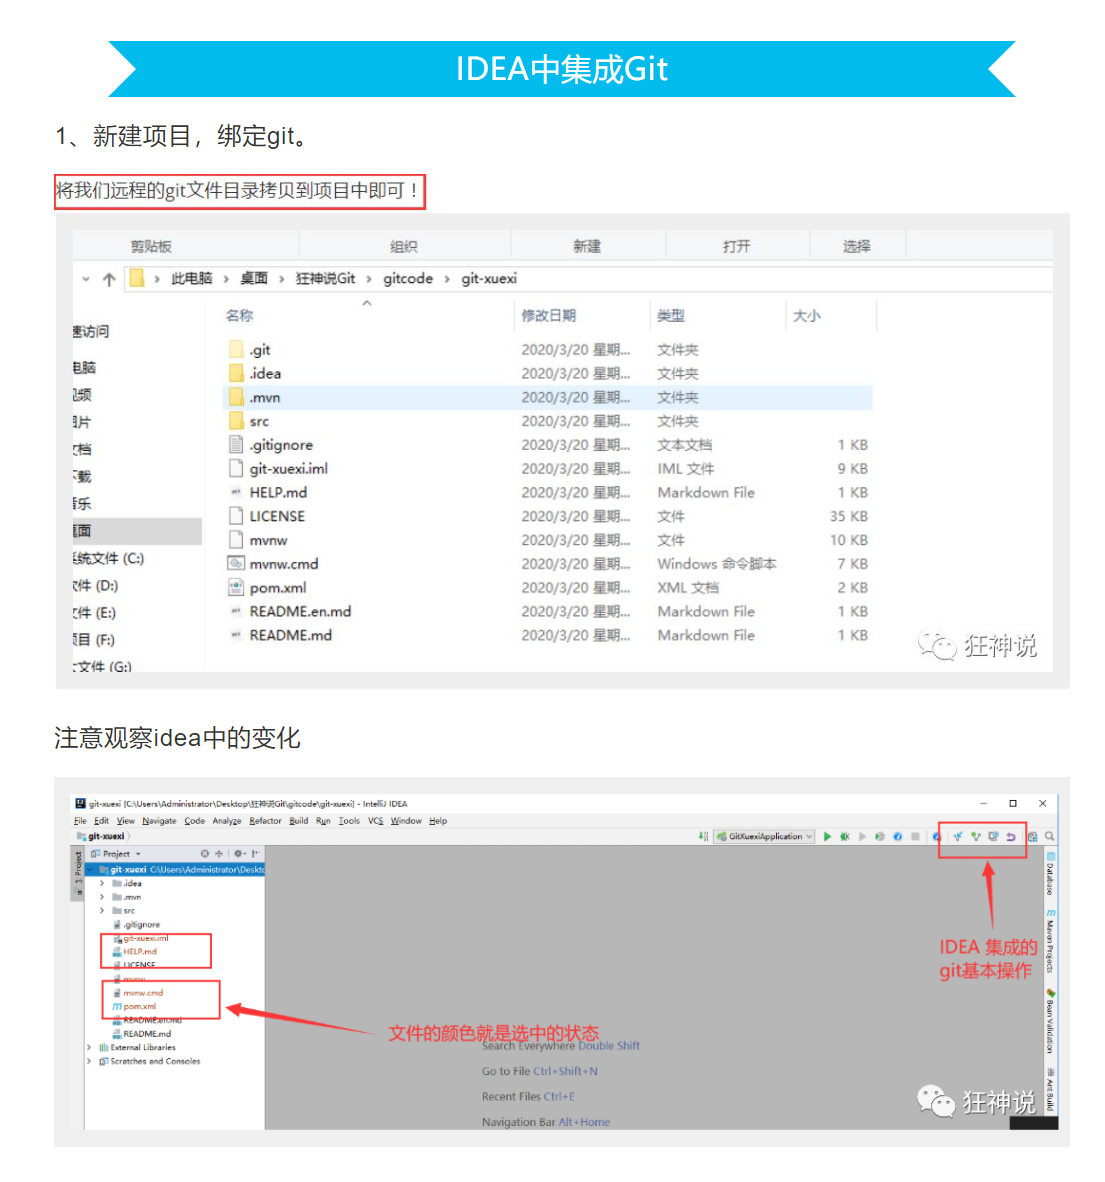
Task: Open the Tools menu in IDEA
Action: pyautogui.click(x=349, y=821)
